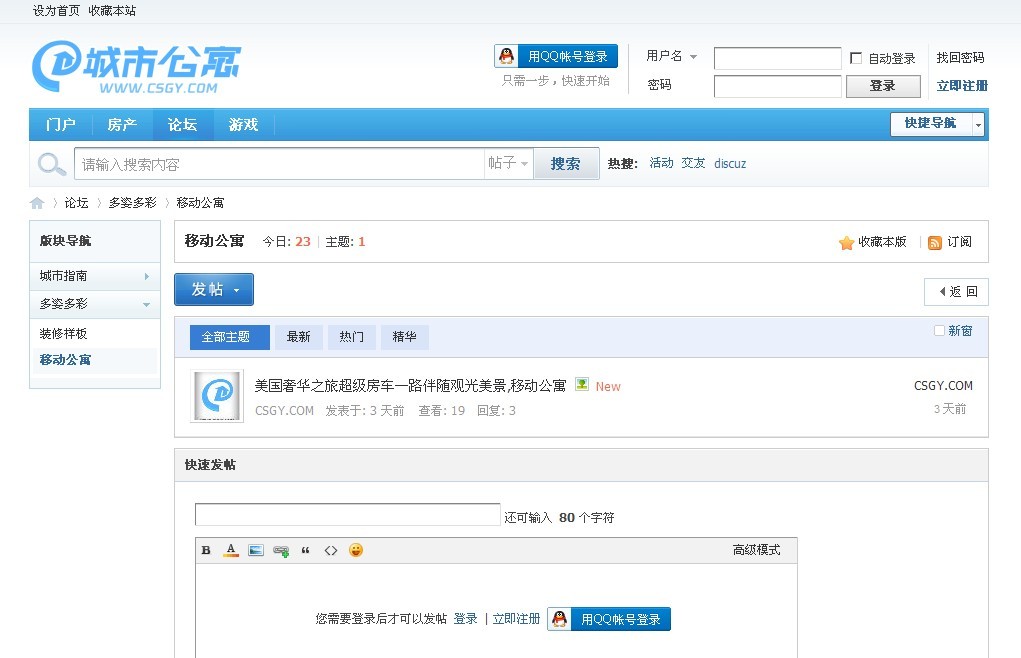Click the hot search 交友 link
This screenshot has height=658, width=1021.
pyautogui.click(x=693, y=163)
